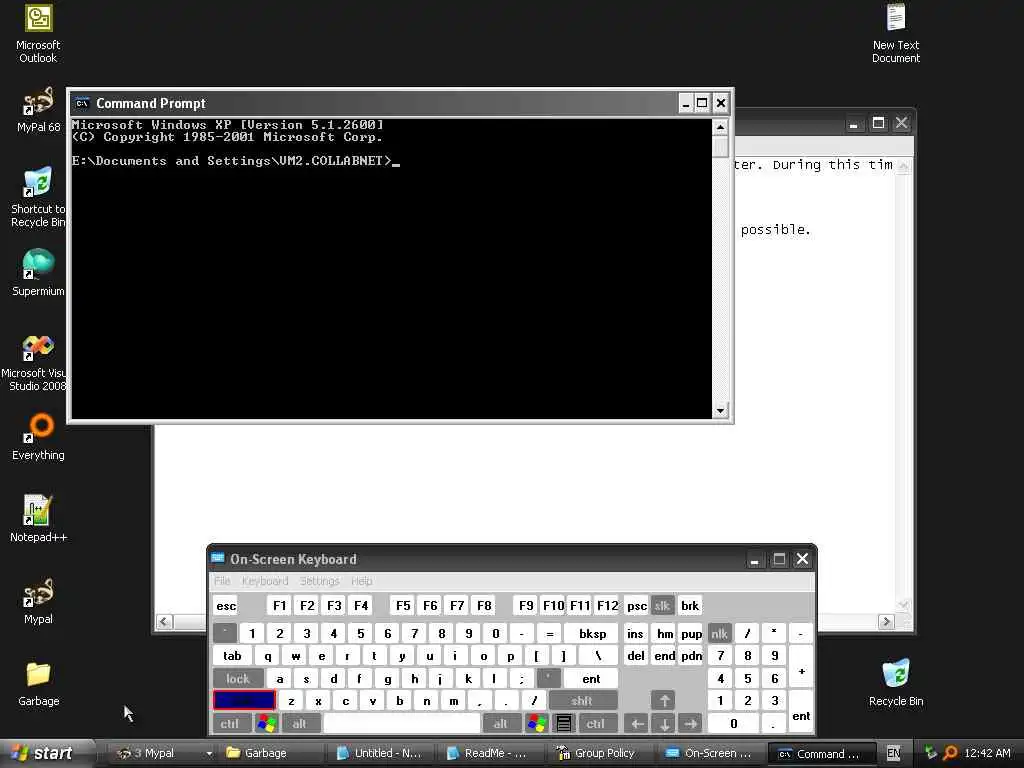Screen dimensions: 1024x768
Task: Click the search tray icon in taskbar
Action: 950,753
